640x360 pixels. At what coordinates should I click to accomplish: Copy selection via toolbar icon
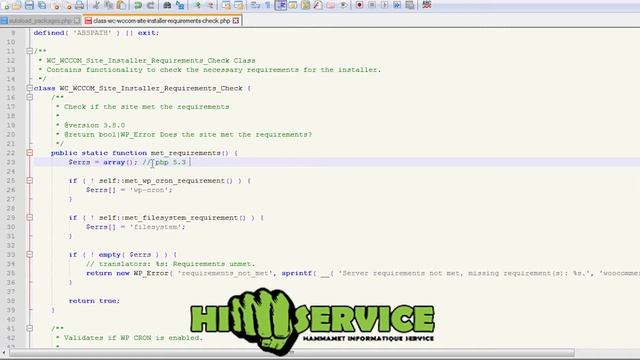109,5
